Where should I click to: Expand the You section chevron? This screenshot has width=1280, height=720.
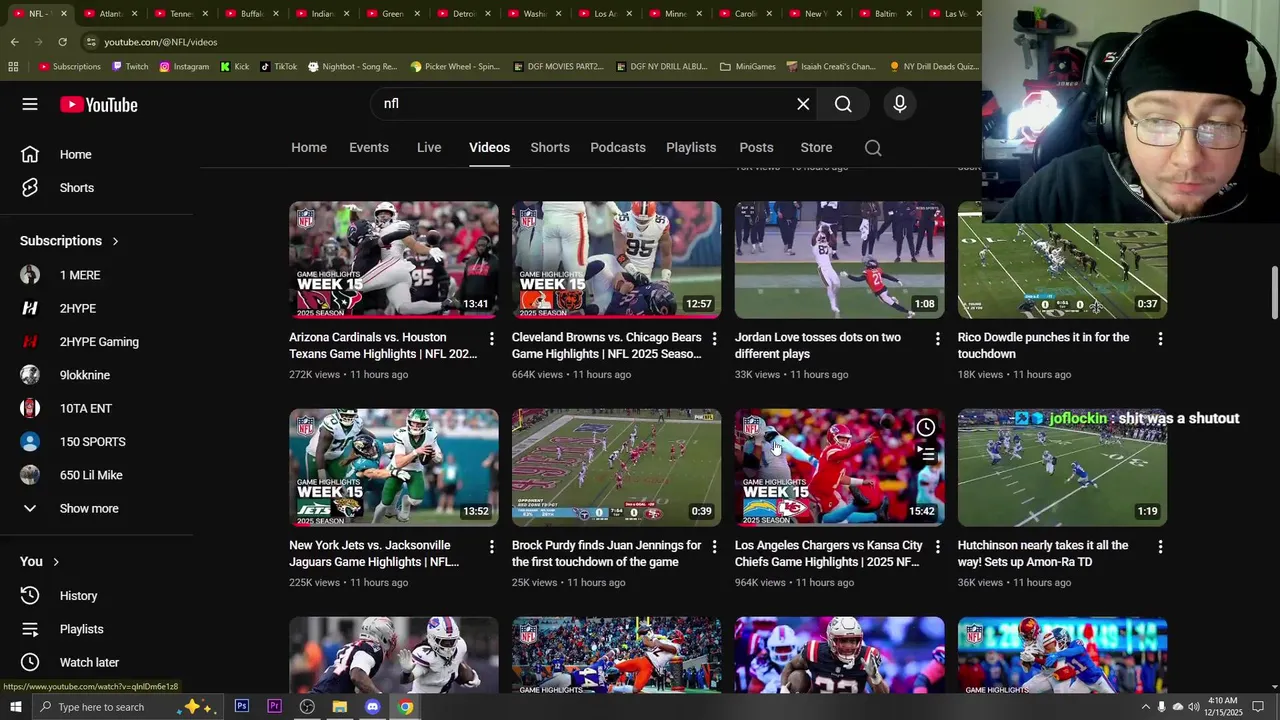pos(56,562)
